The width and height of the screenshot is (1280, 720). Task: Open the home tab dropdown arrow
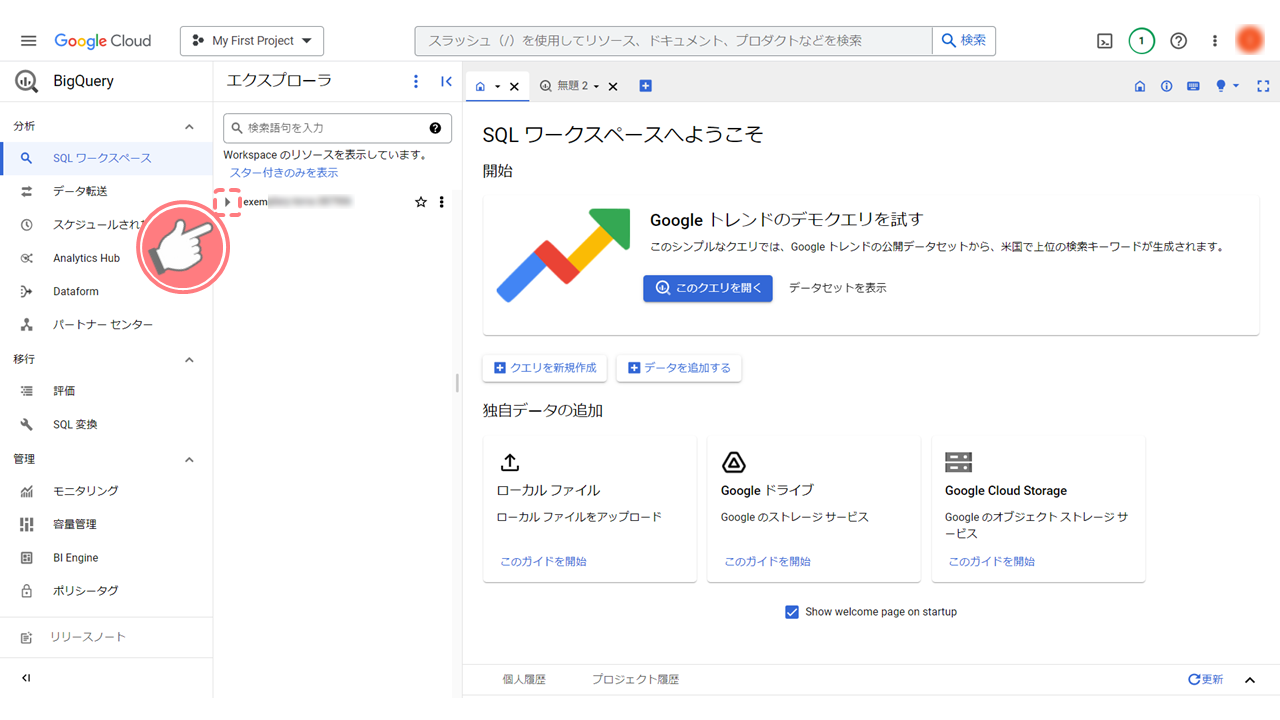tap(497, 87)
